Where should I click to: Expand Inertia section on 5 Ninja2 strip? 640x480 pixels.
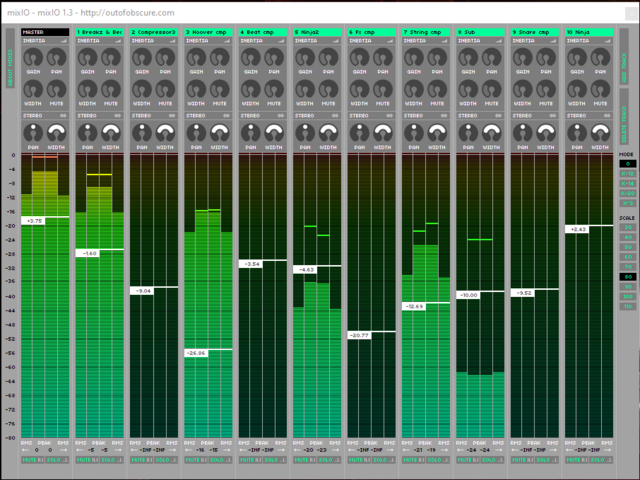(336, 41)
